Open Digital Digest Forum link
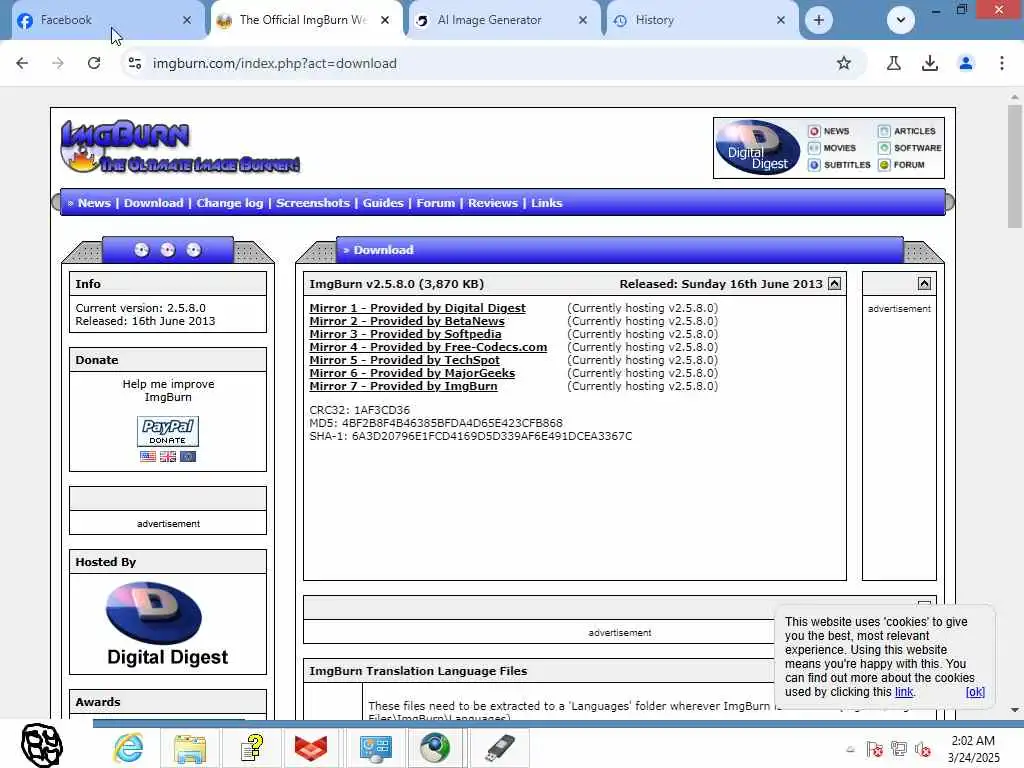The image size is (1024, 768). tap(901, 165)
